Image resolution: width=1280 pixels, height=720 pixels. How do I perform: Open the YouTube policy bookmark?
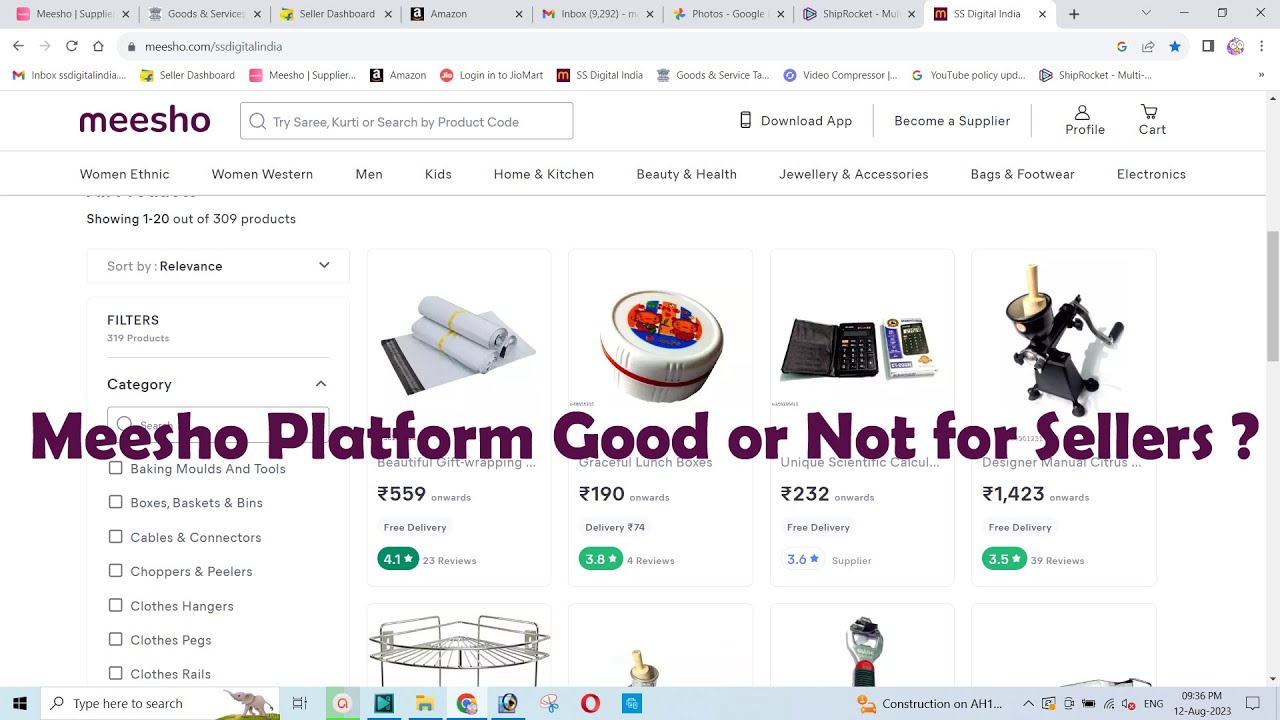coord(968,75)
